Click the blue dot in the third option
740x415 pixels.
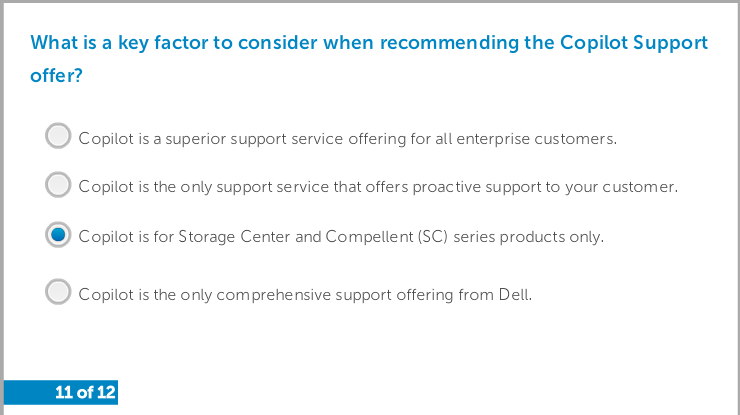58,235
